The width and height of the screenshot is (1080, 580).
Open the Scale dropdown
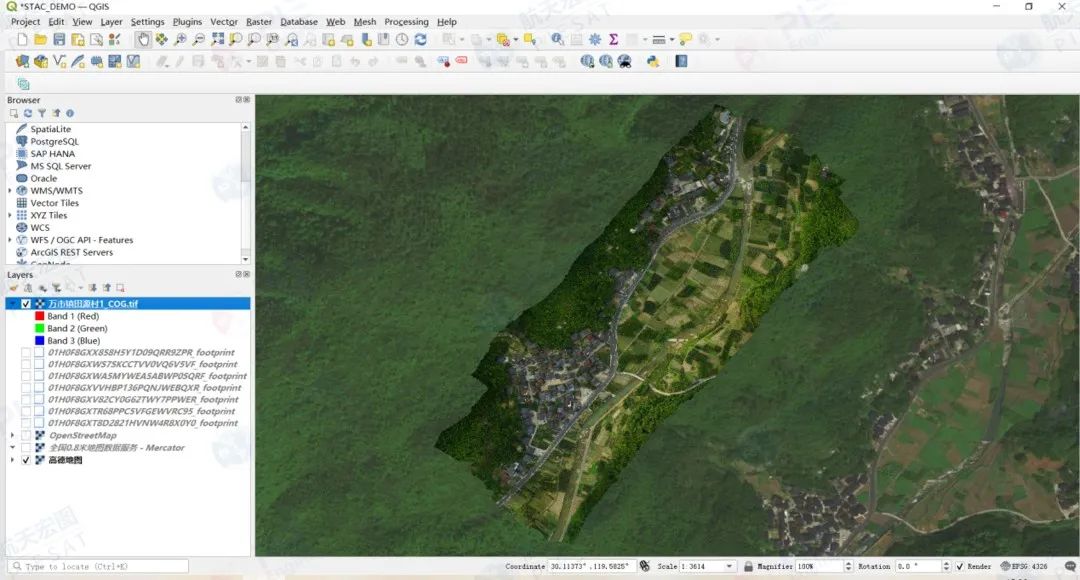729,566
